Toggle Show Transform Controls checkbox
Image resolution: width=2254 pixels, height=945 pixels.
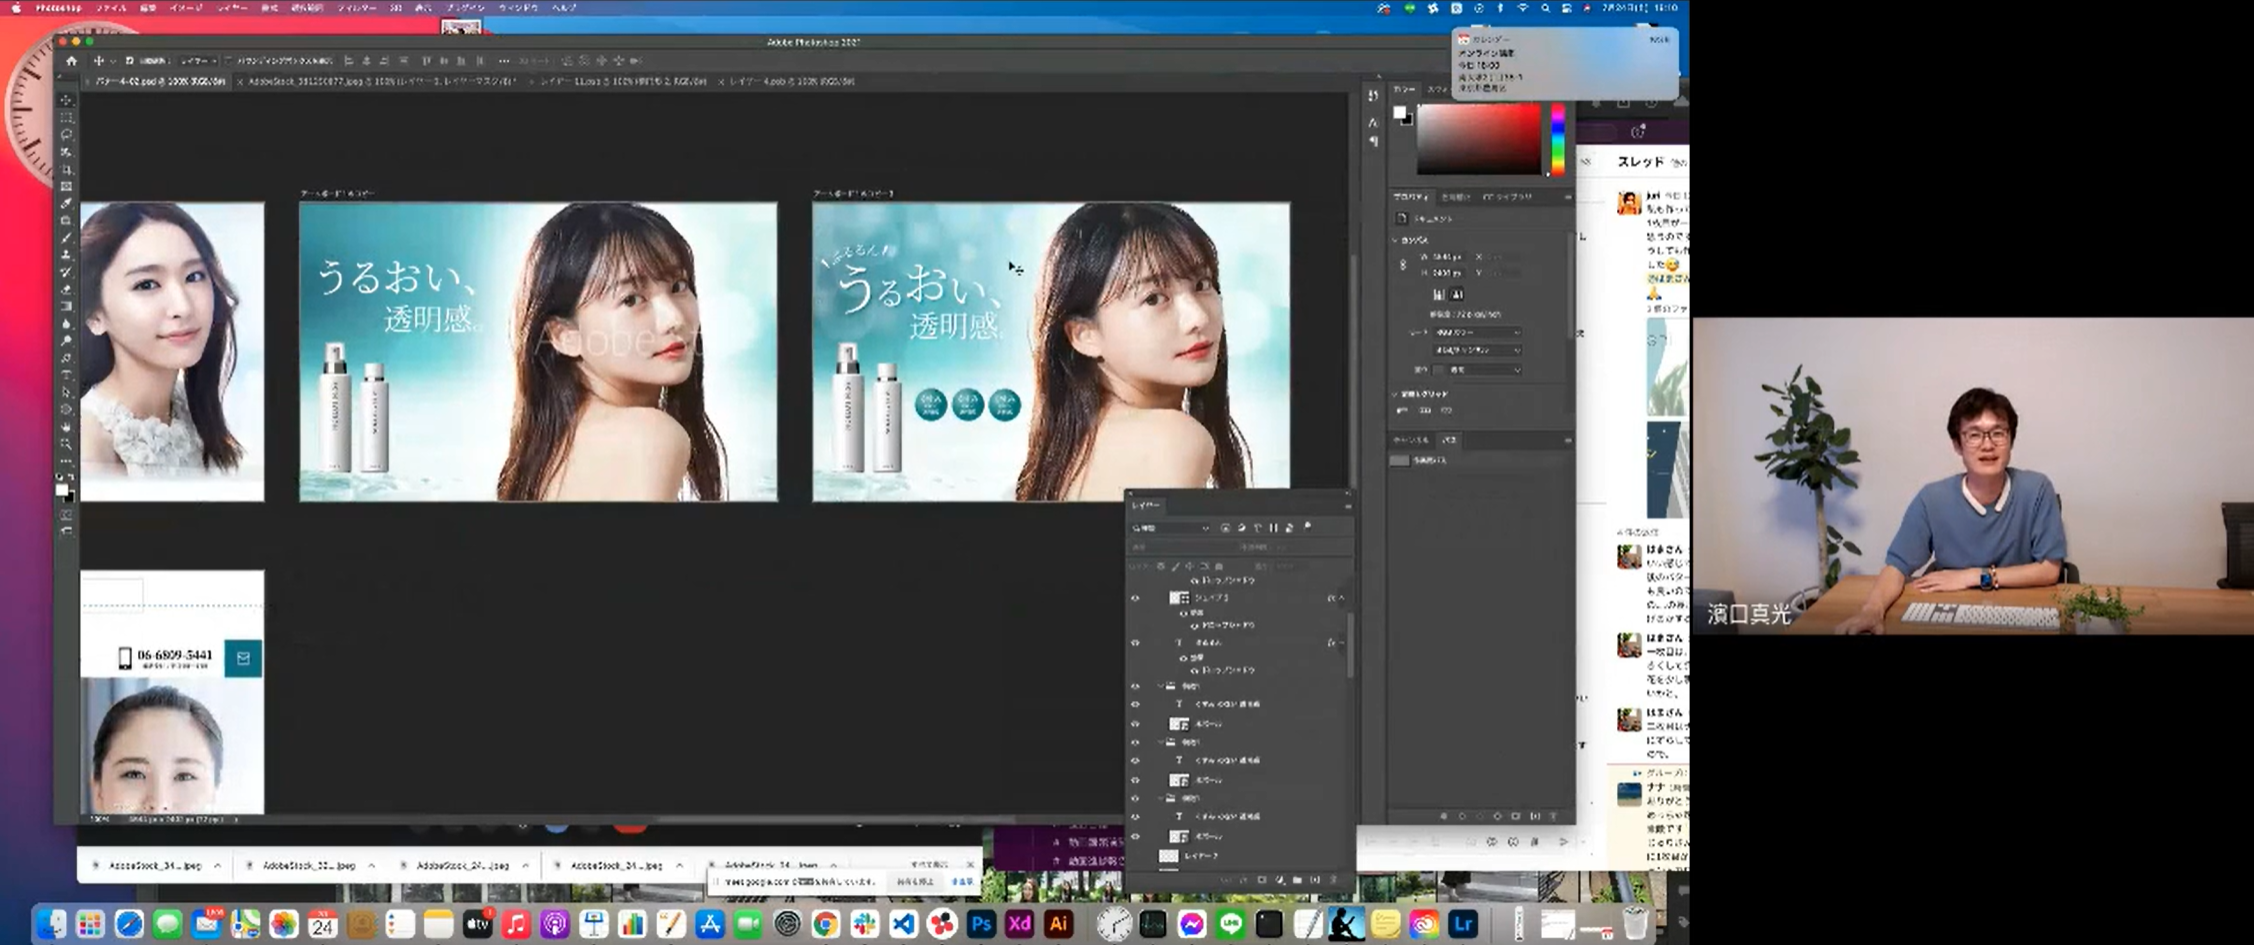229,61
